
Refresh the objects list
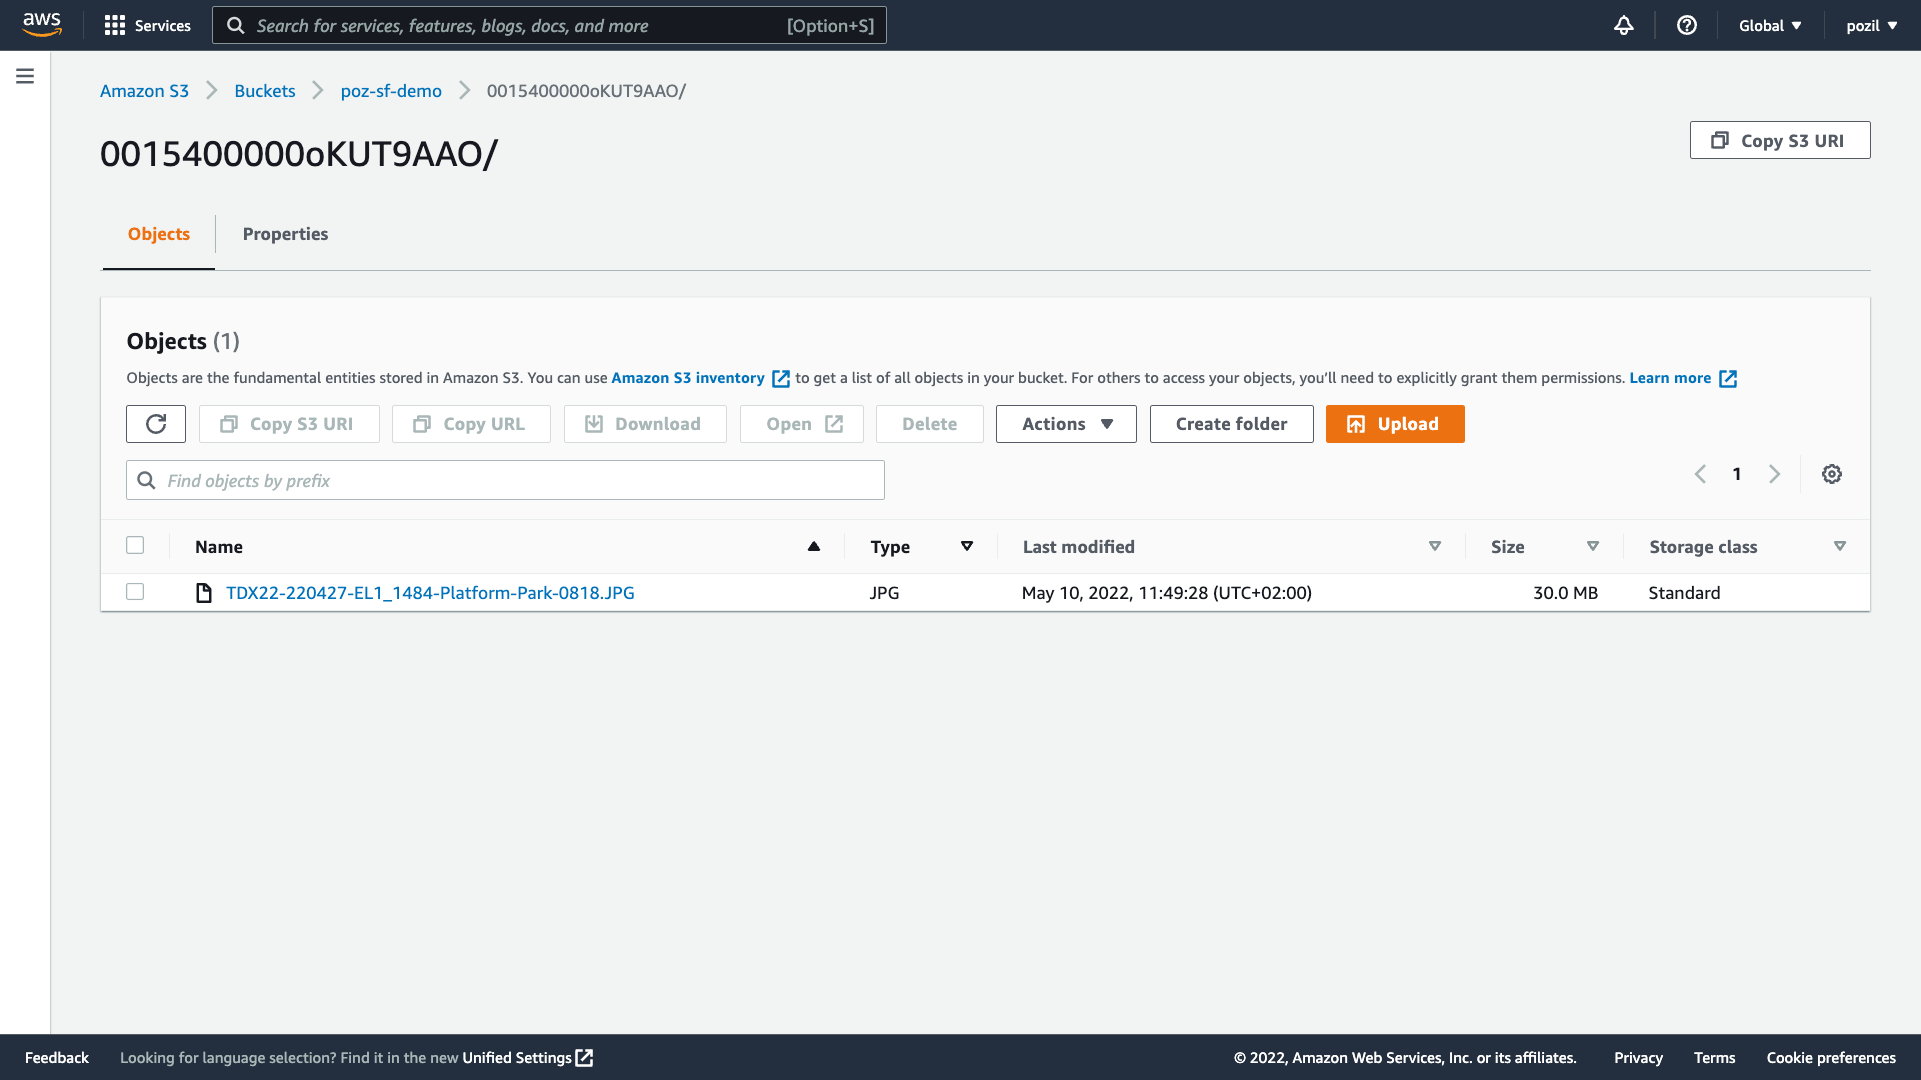click(x=156, y=423)
